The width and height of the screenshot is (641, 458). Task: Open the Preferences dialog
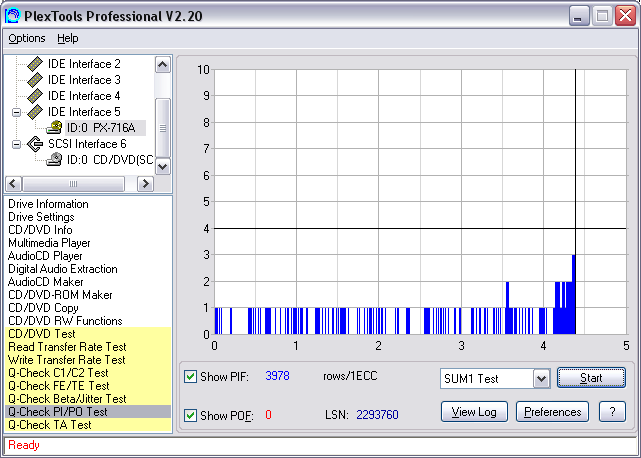click(x=552, y=412)
